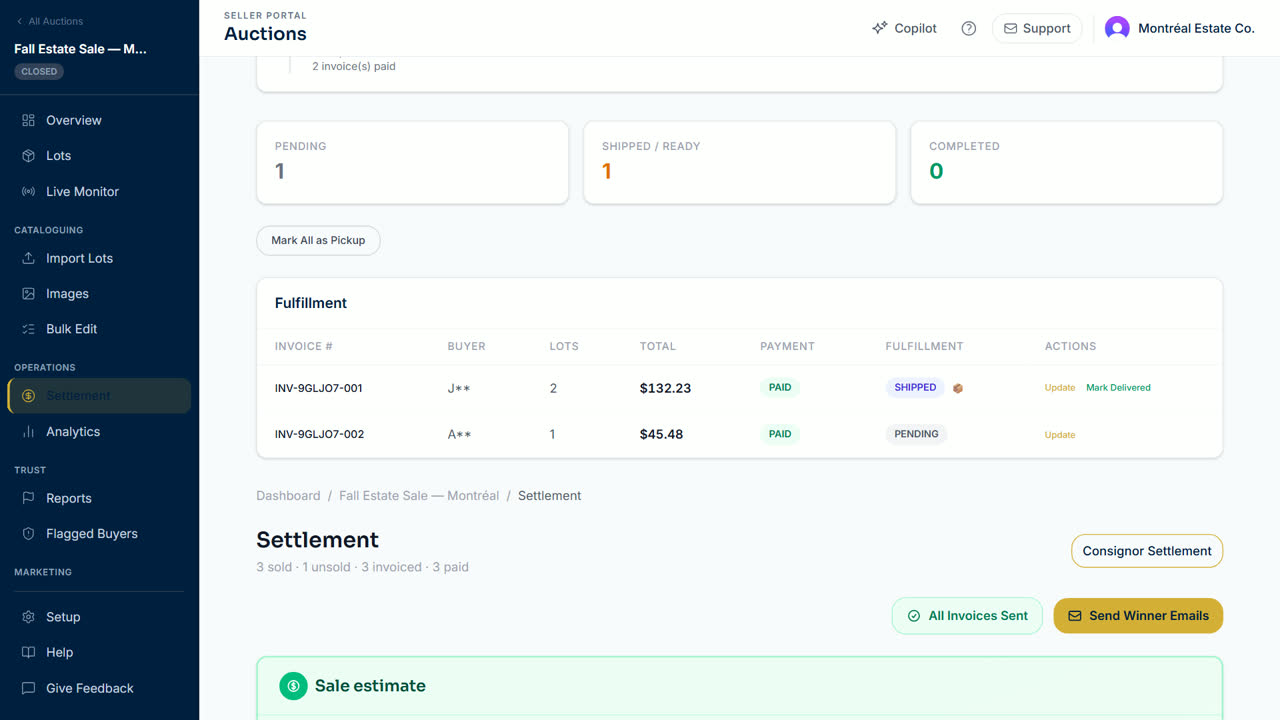Open the Import Lots menu item
The image size is (1280, 720).
point(99,258)
